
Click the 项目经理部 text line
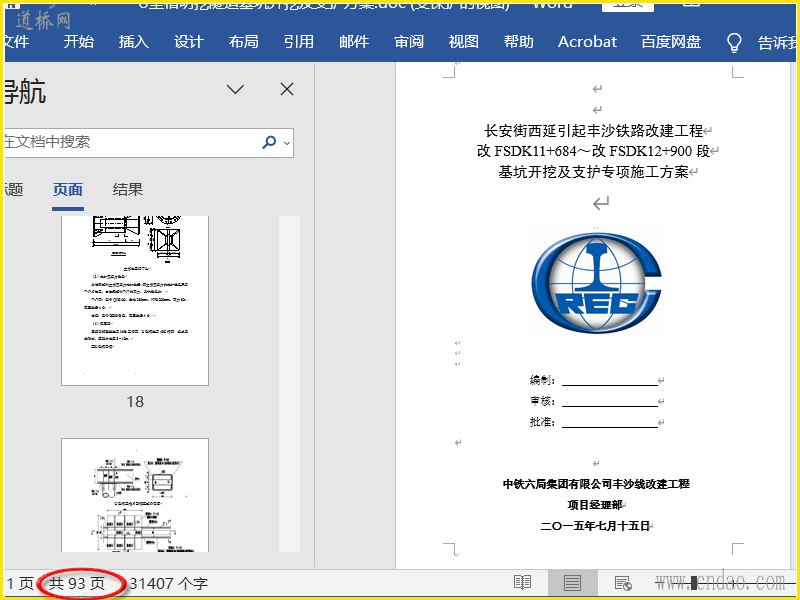[x=595, y=505]
